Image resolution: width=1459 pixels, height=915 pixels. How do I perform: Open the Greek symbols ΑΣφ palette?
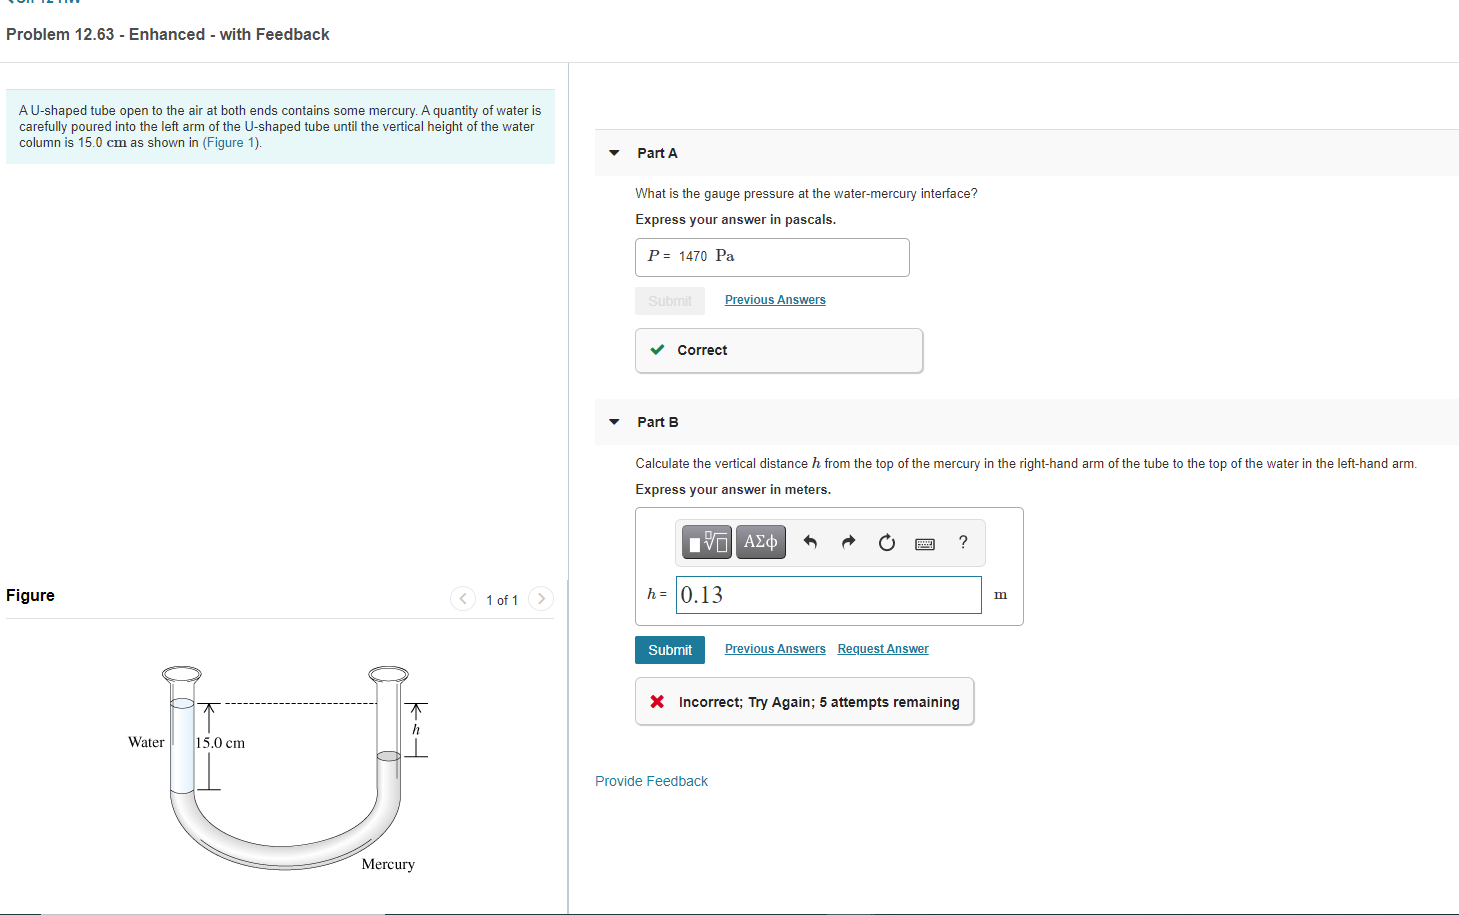point(761,542)
